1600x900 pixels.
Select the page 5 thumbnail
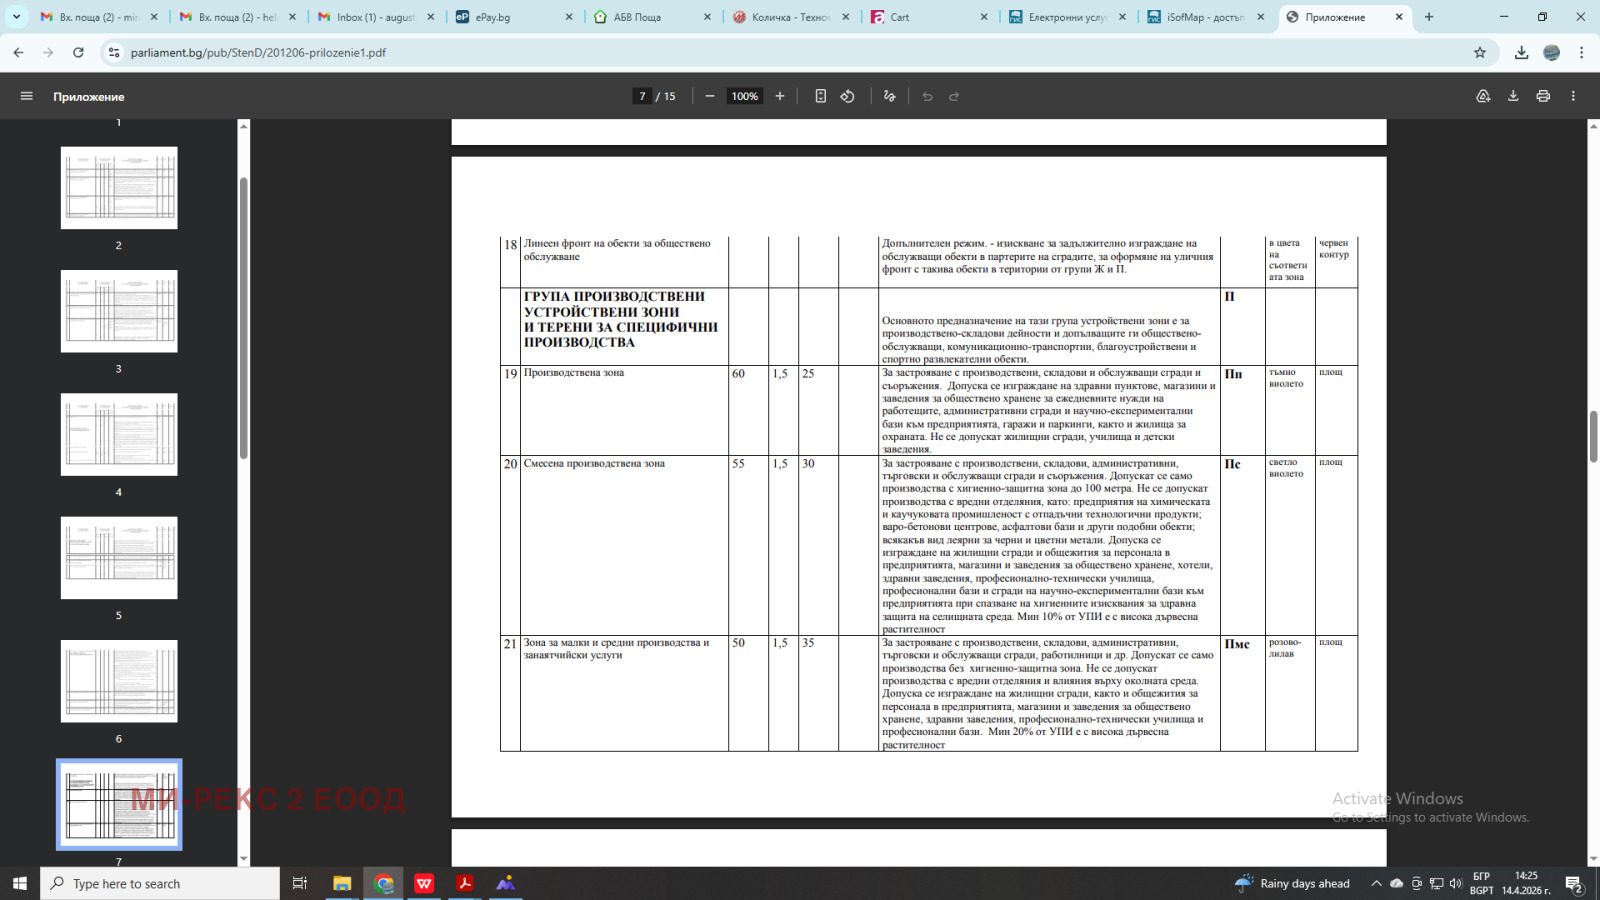coord(119,558)
